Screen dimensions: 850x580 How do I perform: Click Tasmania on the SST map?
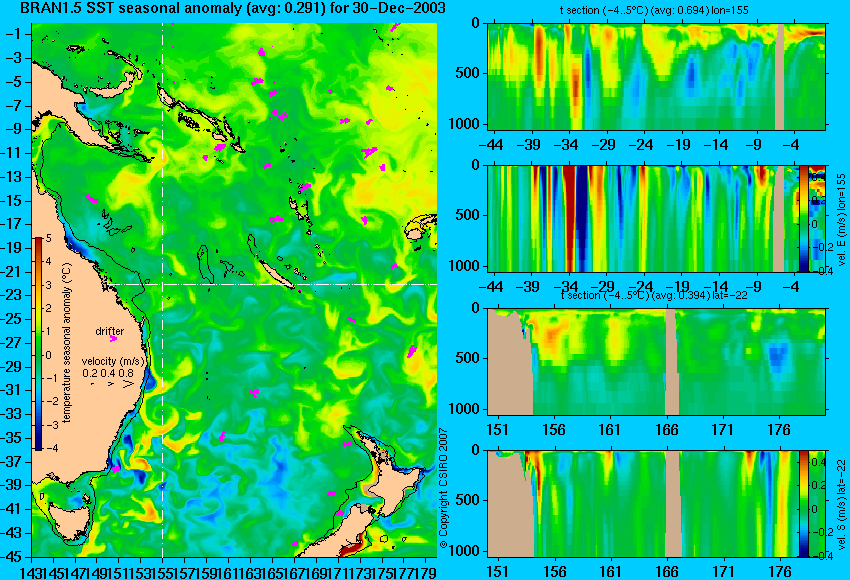coord(69,523)
